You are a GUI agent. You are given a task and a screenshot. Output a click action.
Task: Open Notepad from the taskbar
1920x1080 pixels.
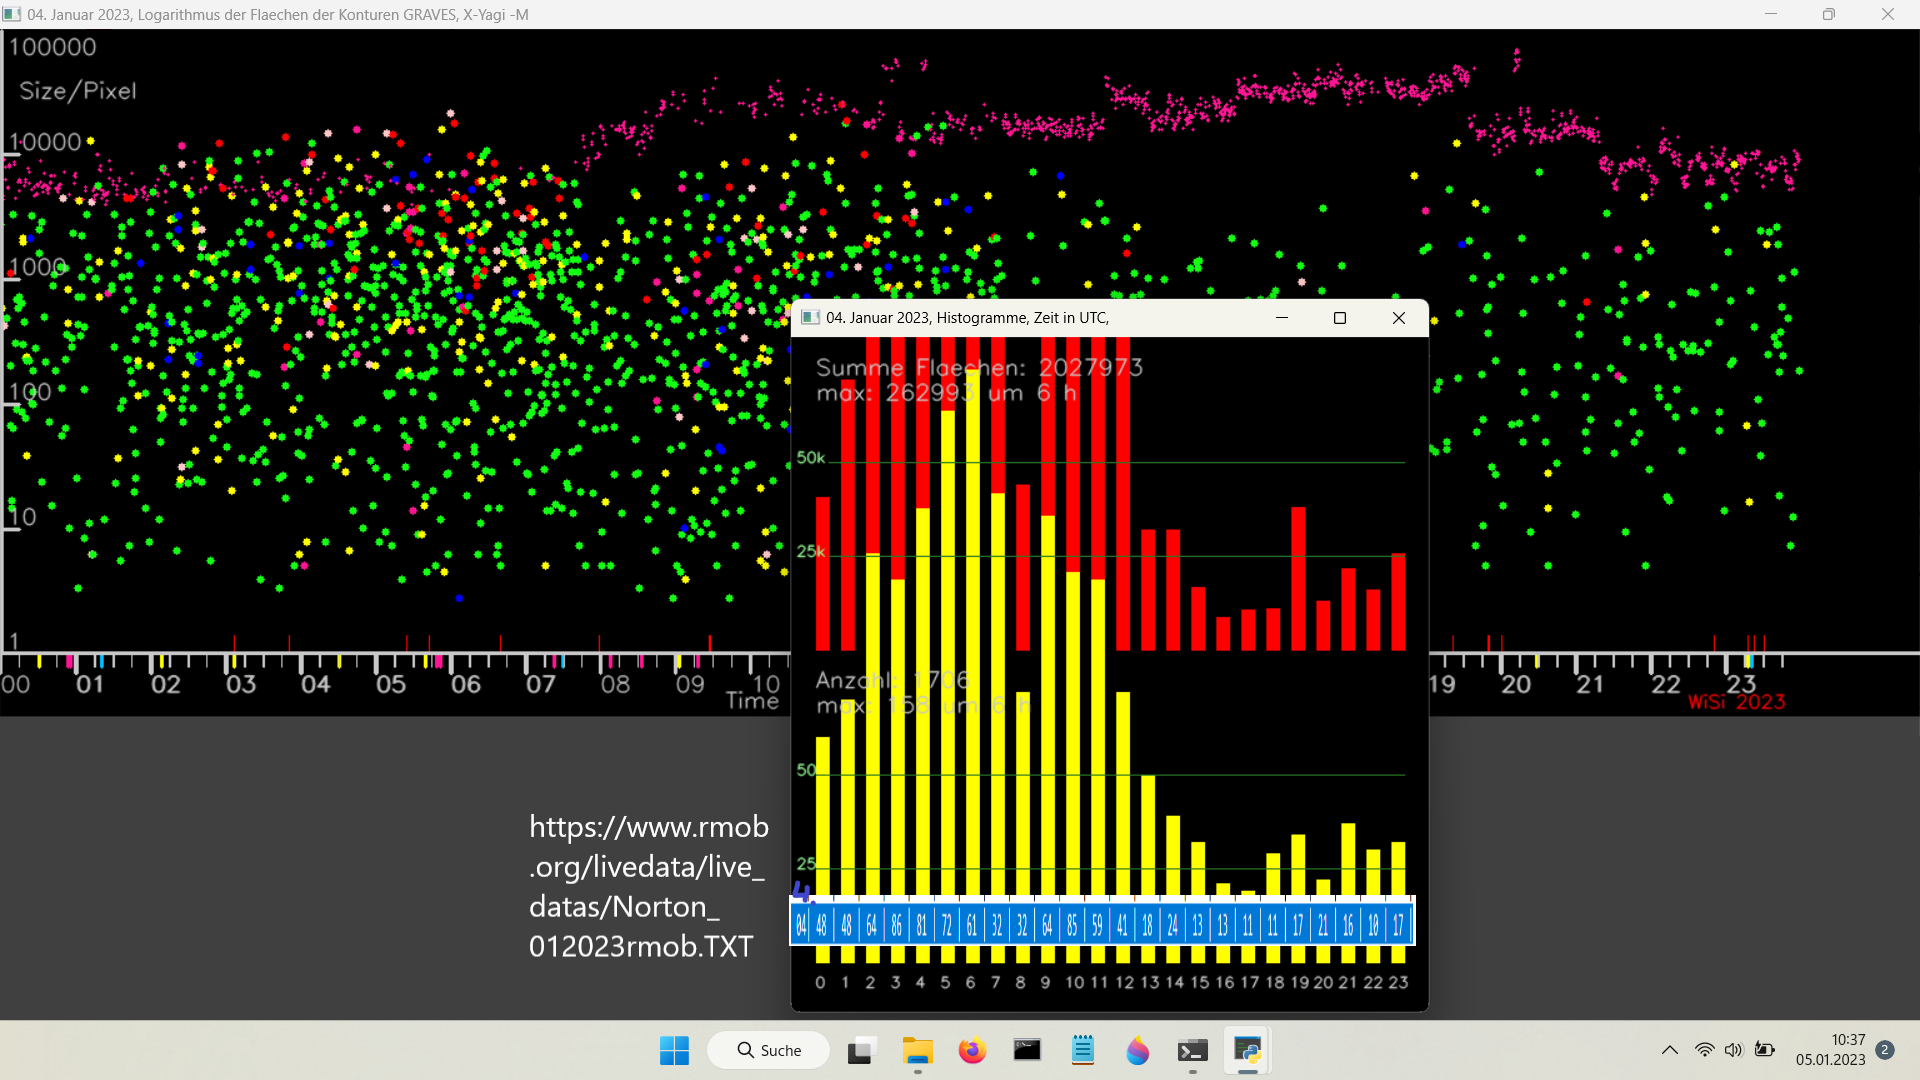pyautogui.click(x=1082, y=1050)
